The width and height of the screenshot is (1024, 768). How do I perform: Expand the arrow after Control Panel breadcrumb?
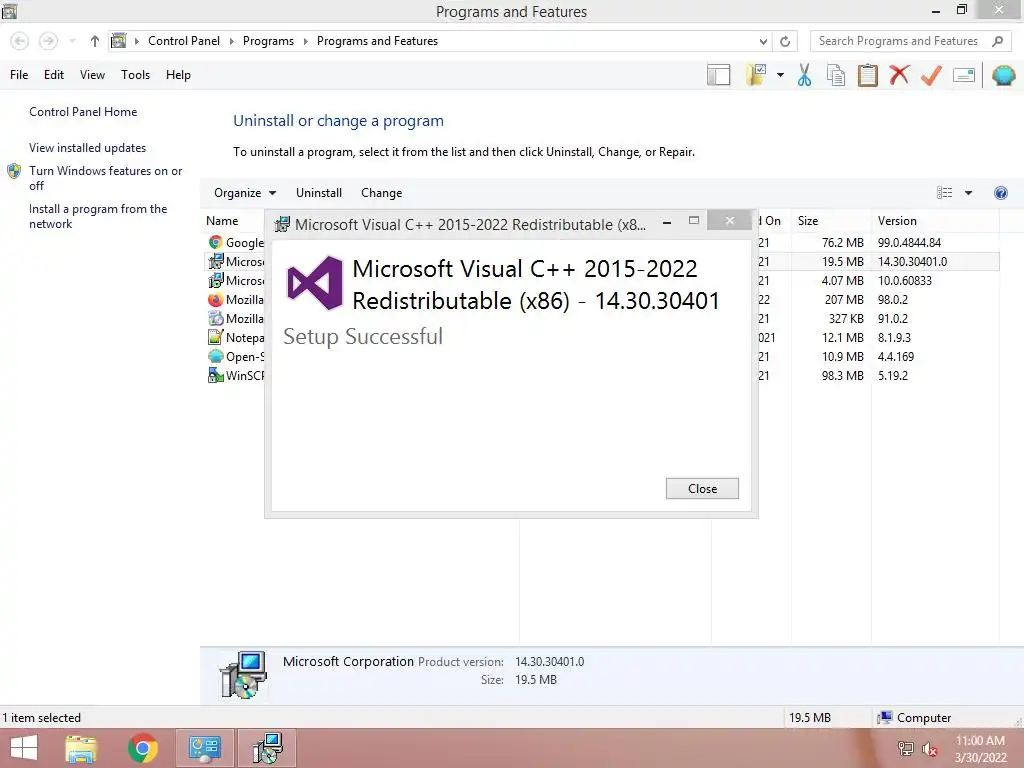(231, 41)
